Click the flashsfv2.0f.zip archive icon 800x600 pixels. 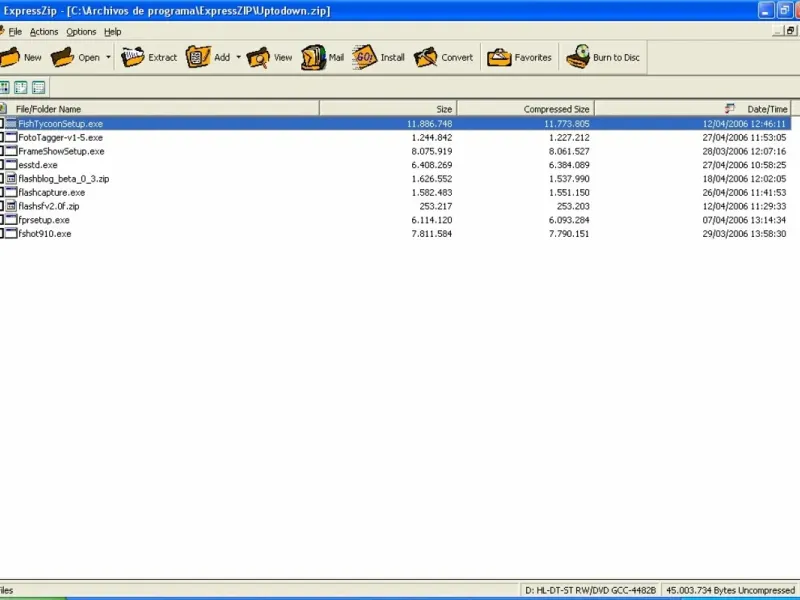11,206
